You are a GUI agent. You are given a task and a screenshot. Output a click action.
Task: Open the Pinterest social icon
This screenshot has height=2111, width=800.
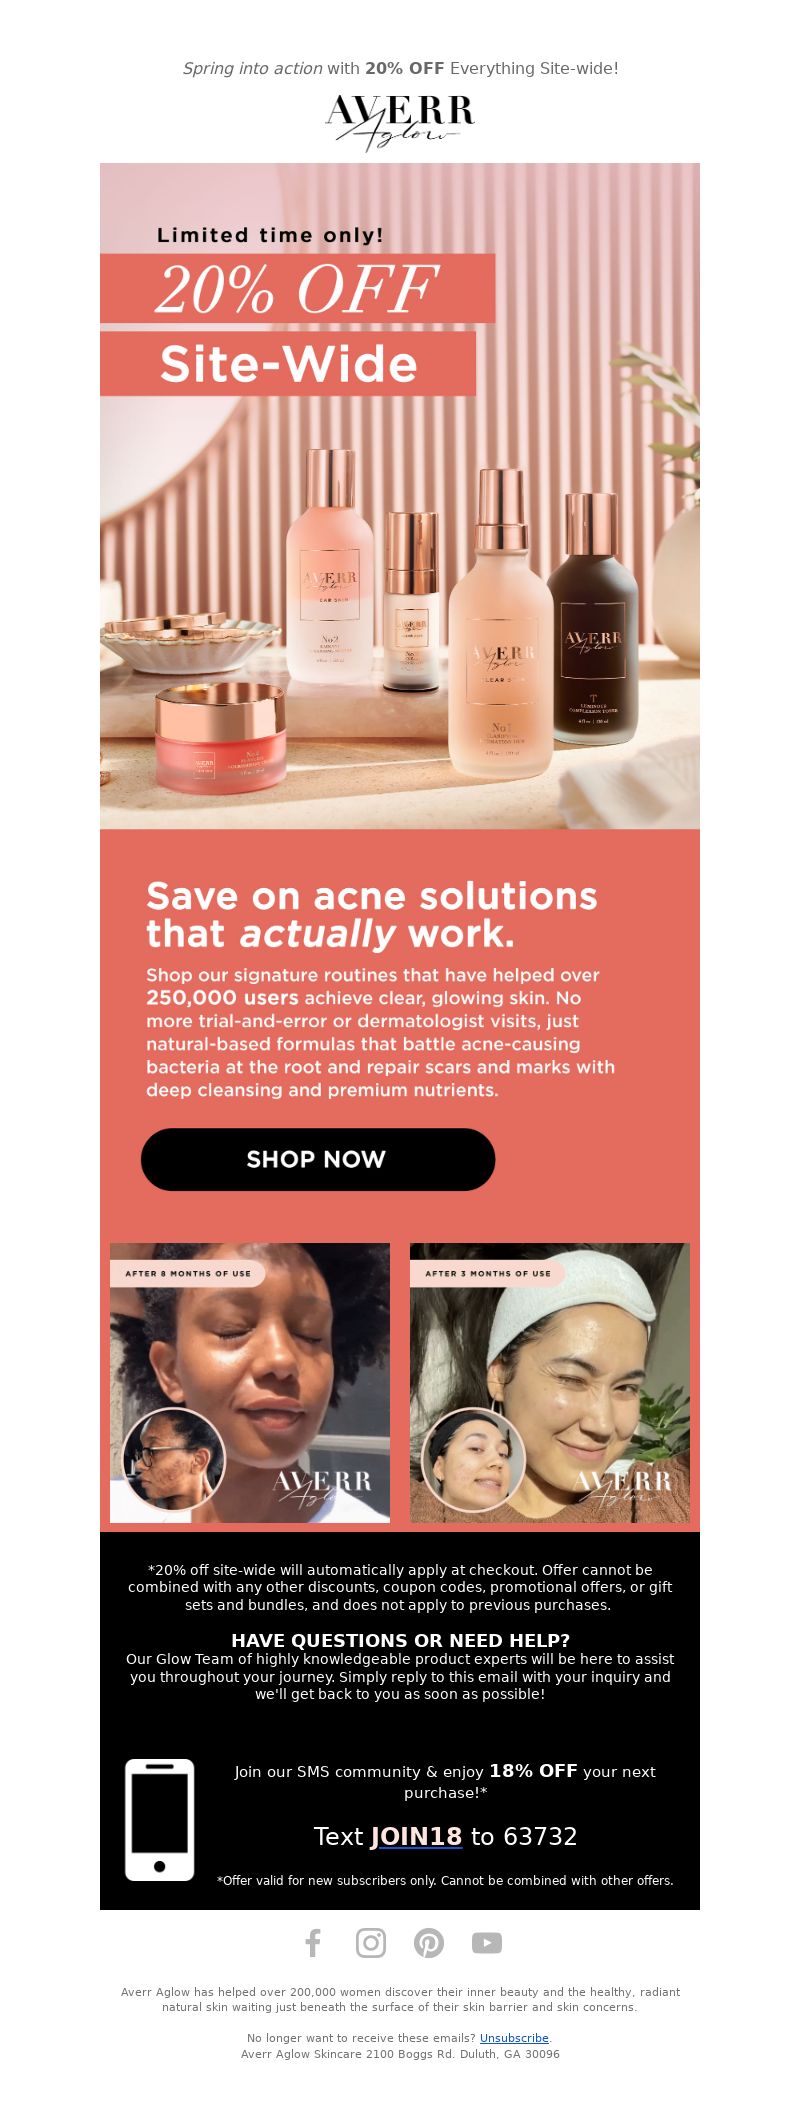[429, 1943]
